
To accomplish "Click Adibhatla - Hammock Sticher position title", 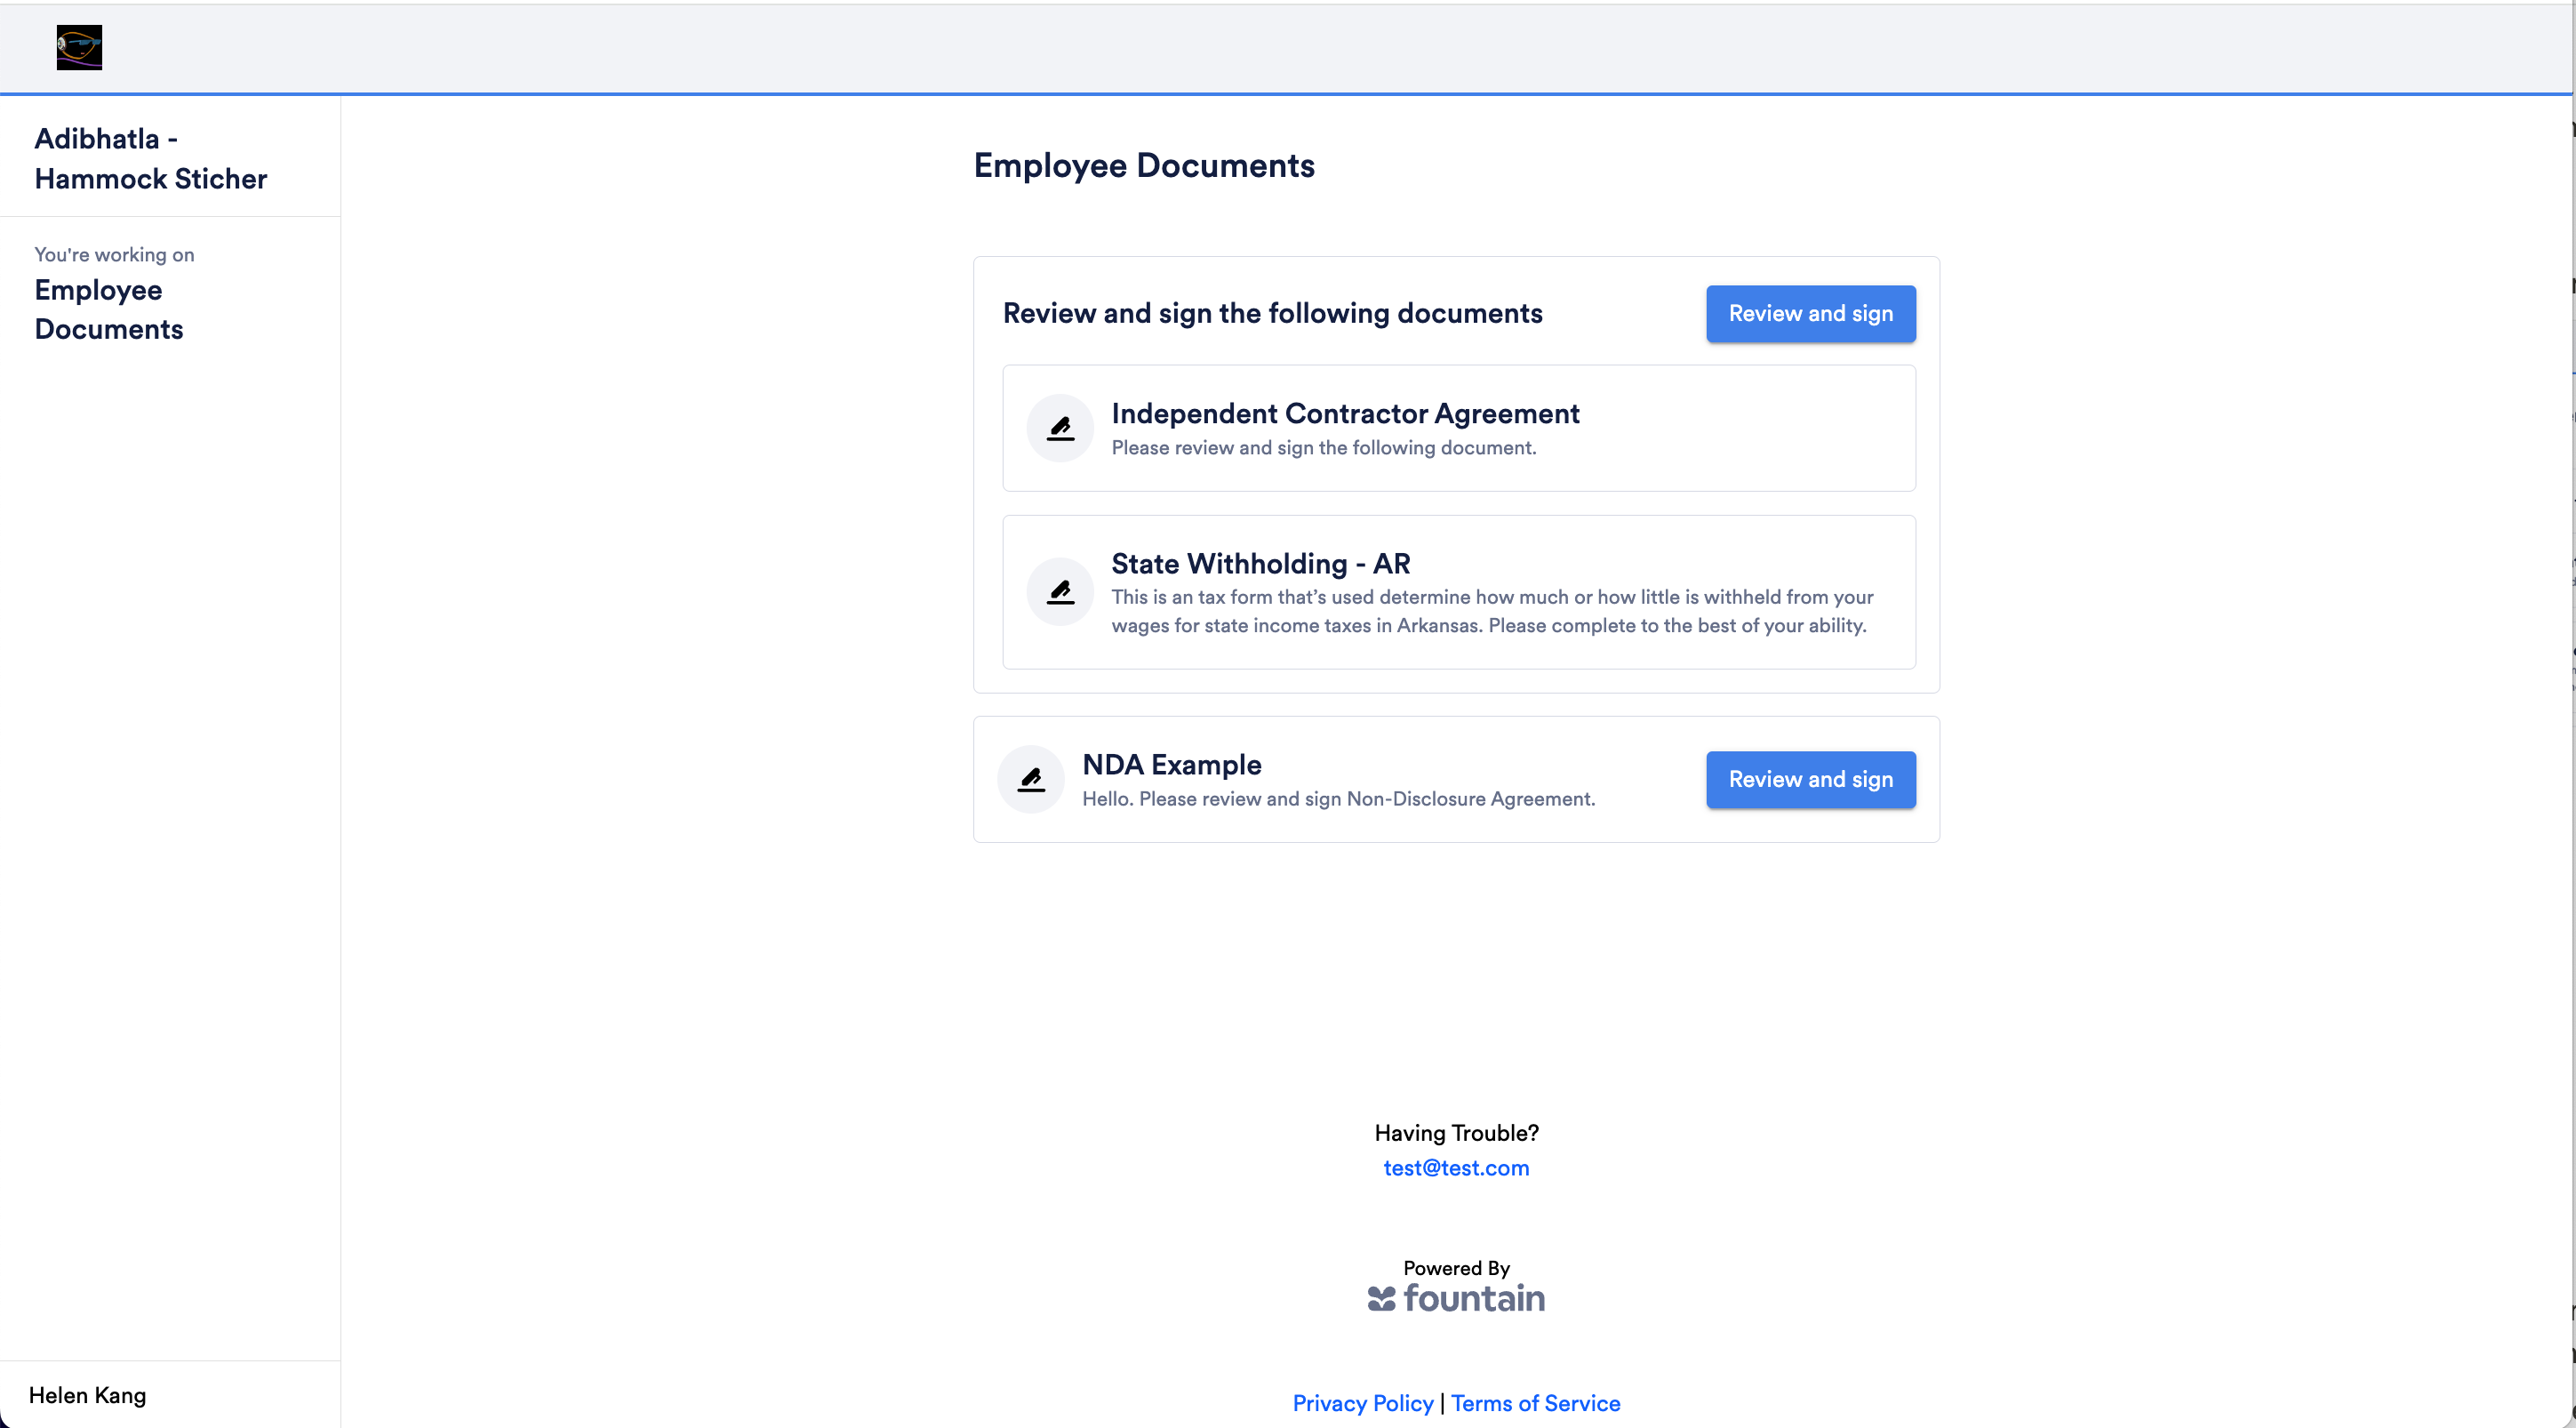I will (x=151, y=158).
